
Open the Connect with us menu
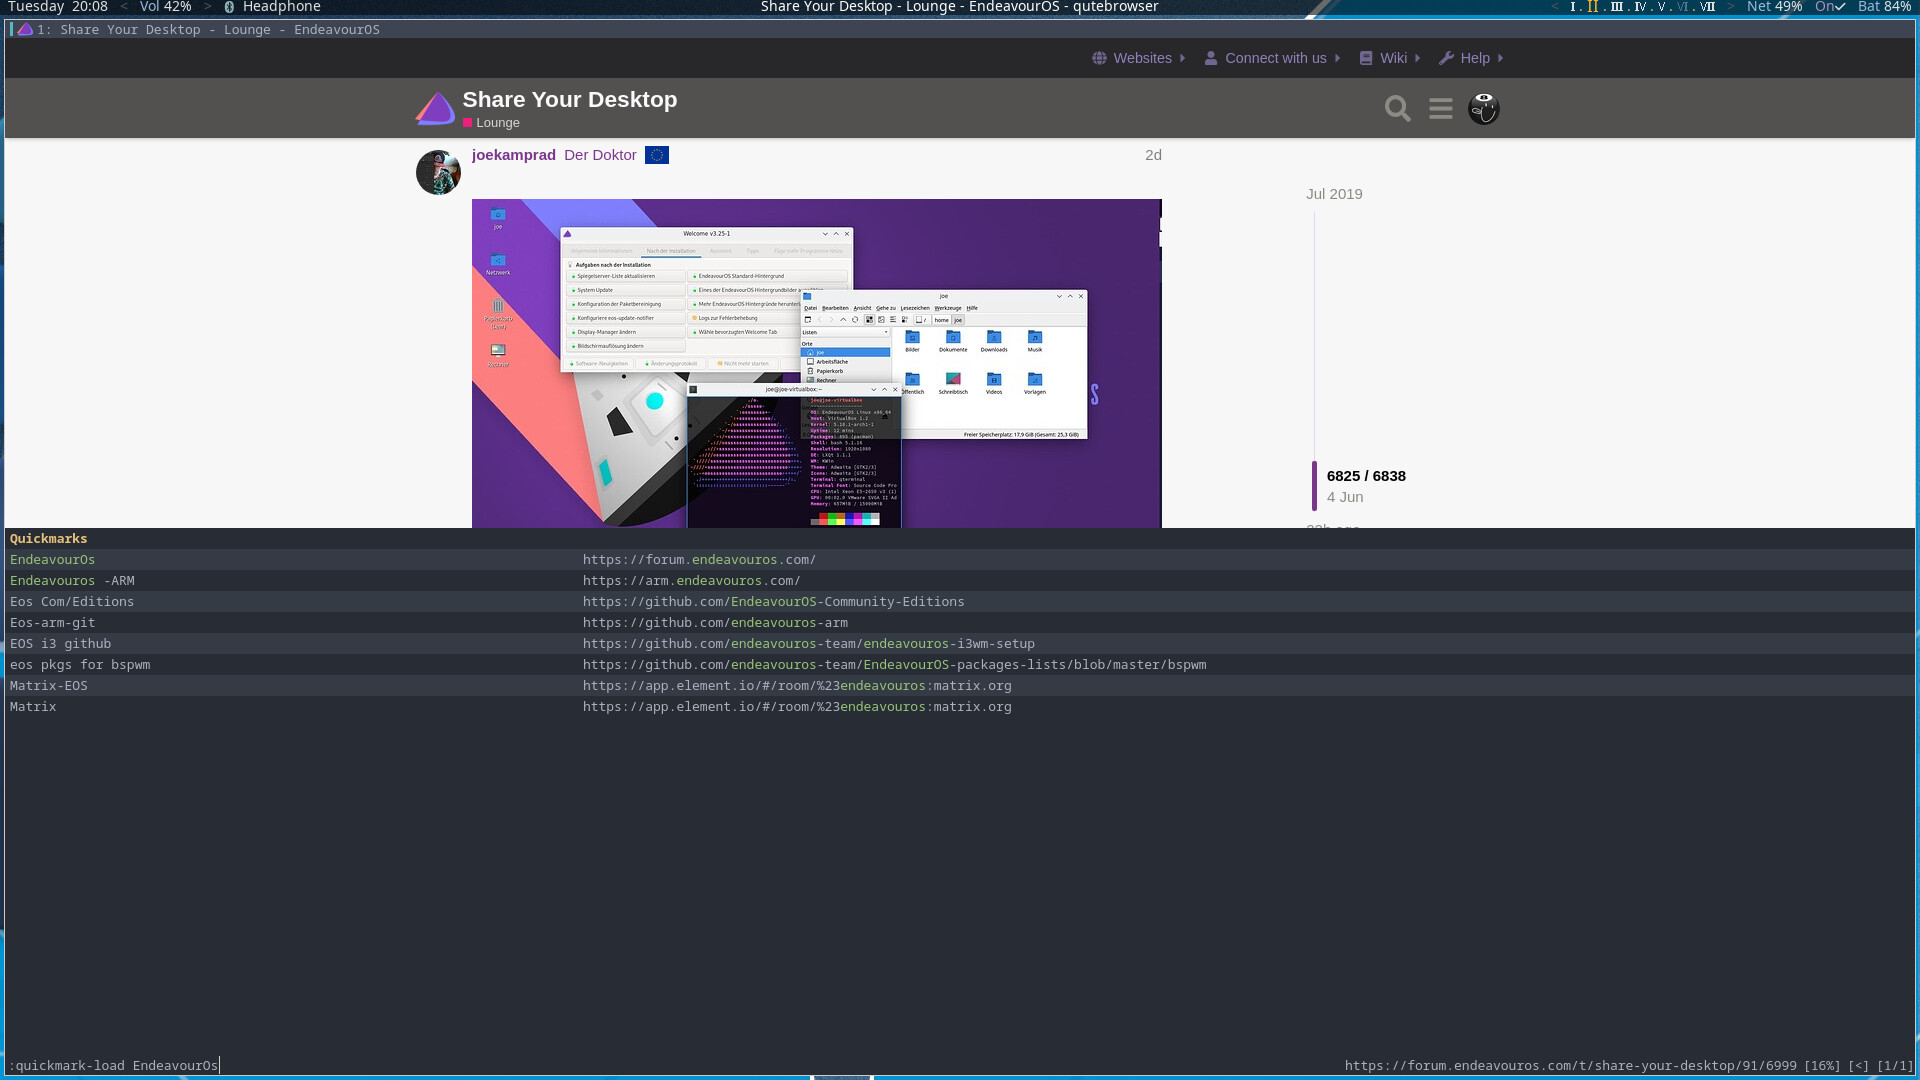[x=1275, y=58]
